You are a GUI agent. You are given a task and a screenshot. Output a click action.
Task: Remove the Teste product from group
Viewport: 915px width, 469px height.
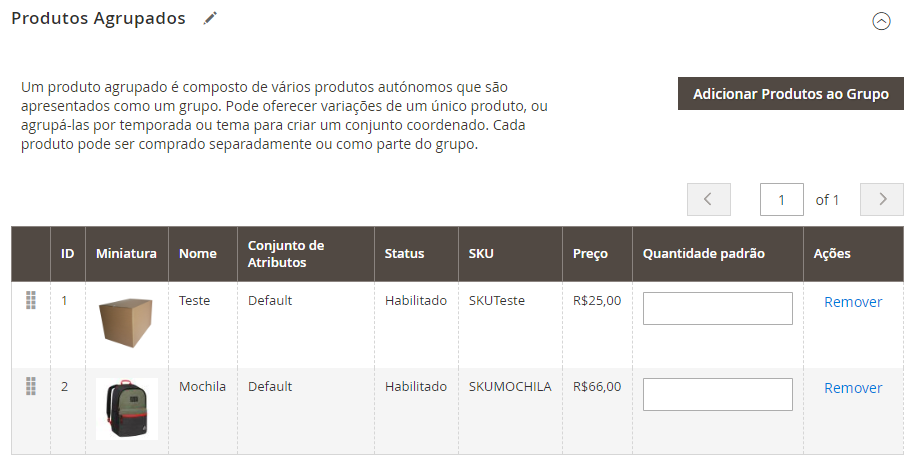853,302
